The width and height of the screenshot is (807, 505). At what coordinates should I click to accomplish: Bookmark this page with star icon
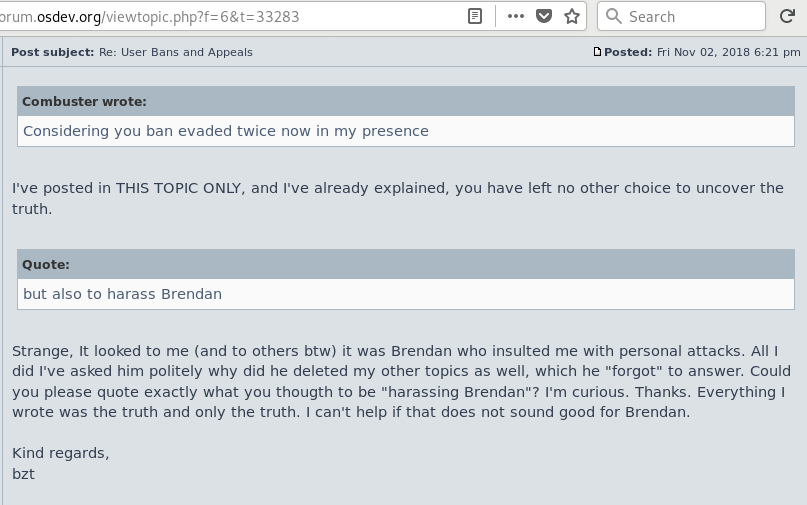pos(572,16)
